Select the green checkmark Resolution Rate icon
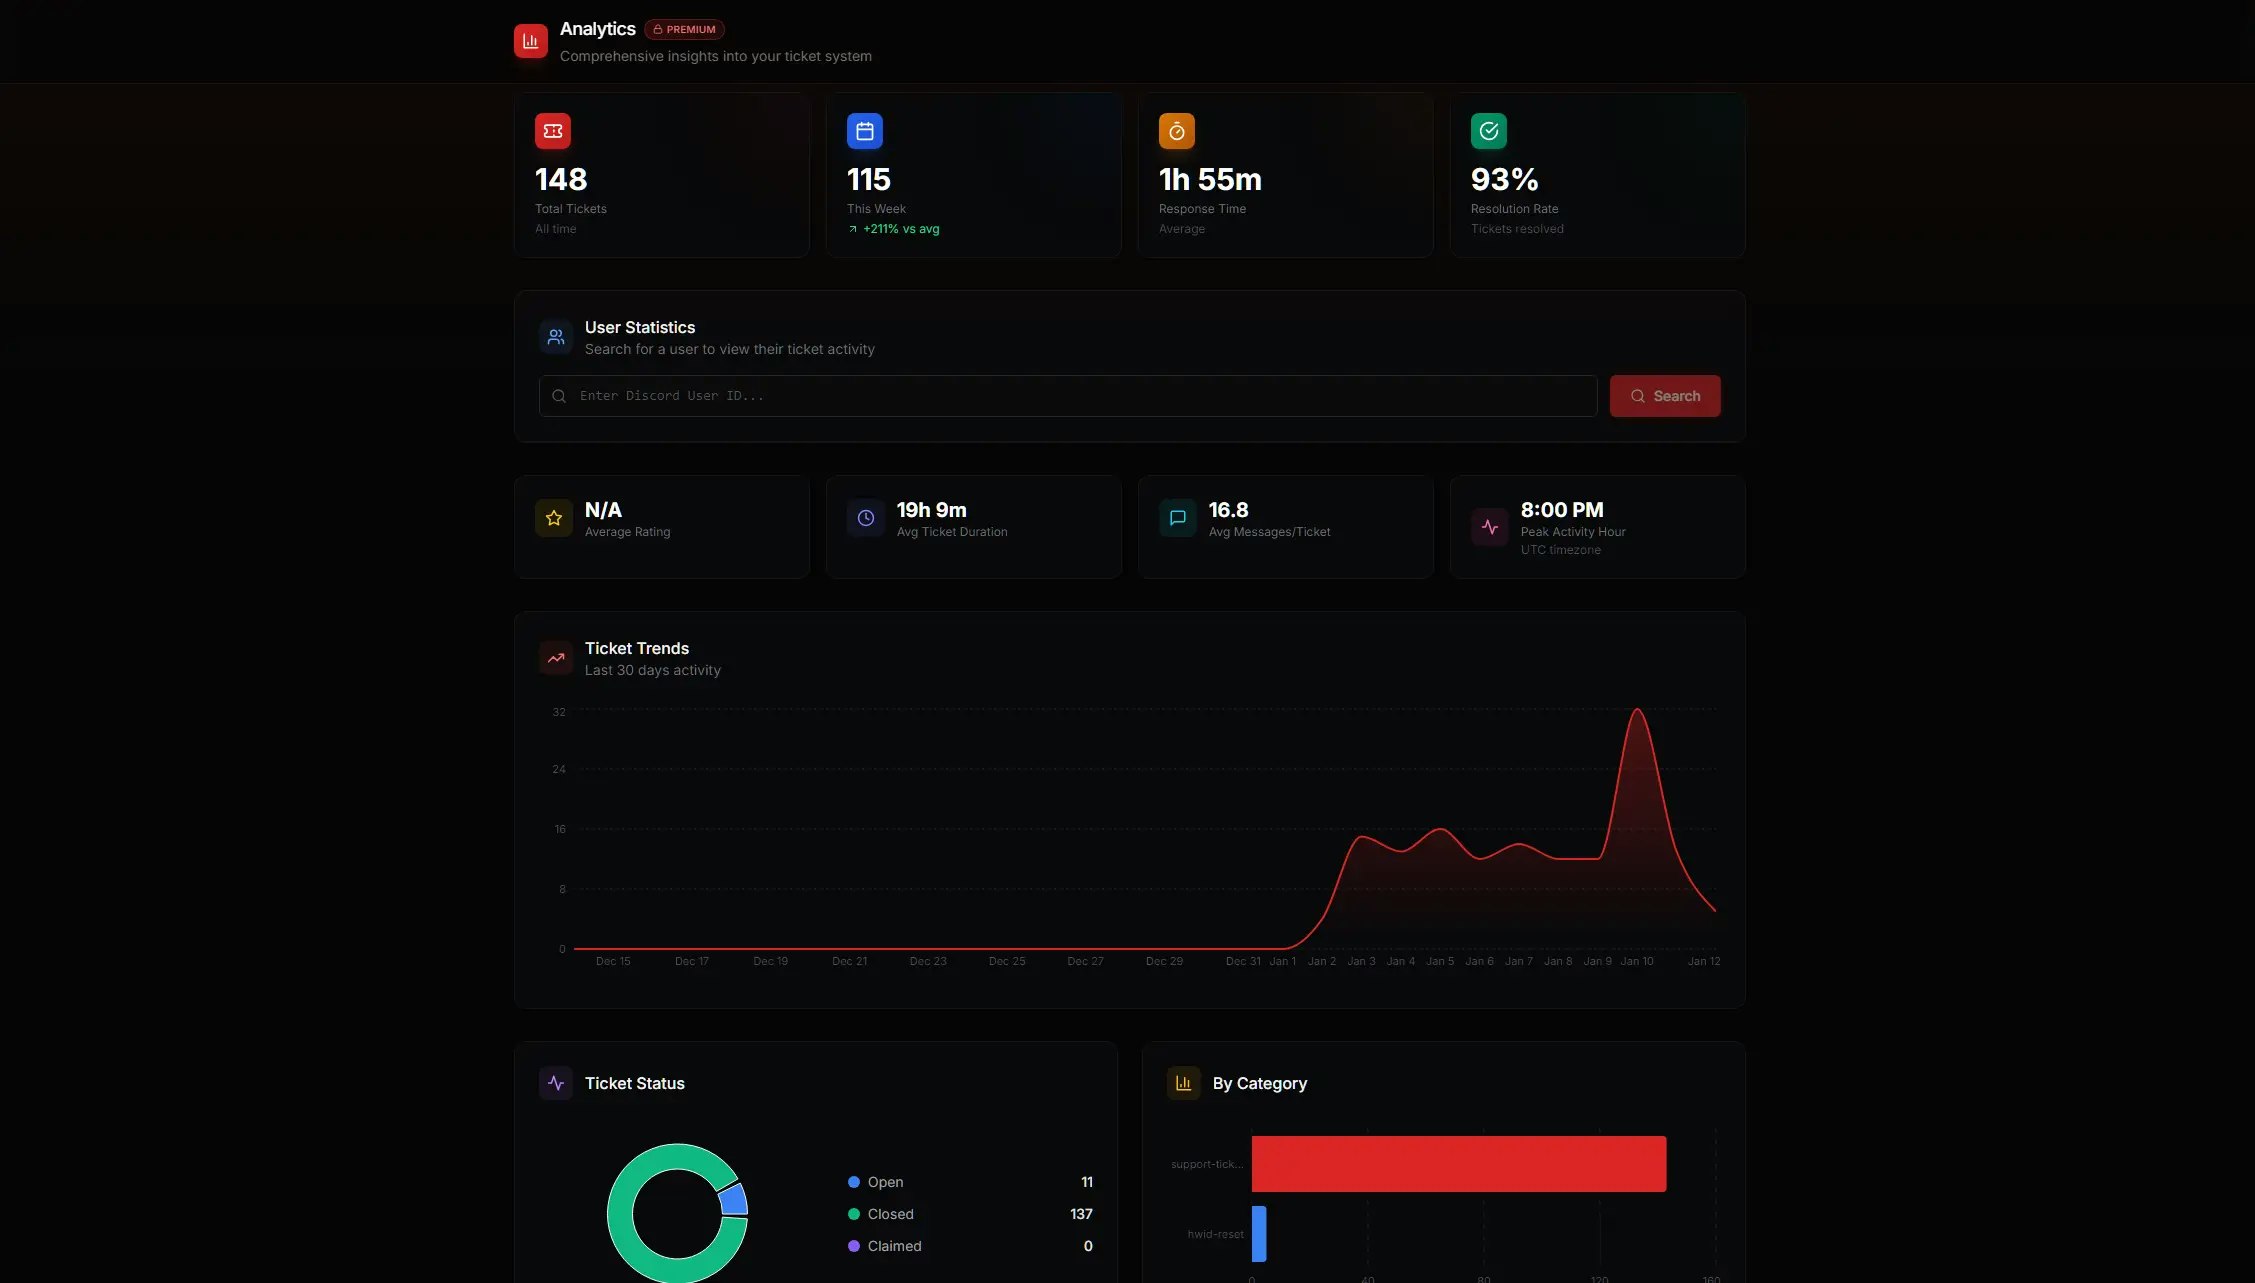Viewport: 2255px width, 1283px height. tap(1488, 130)
